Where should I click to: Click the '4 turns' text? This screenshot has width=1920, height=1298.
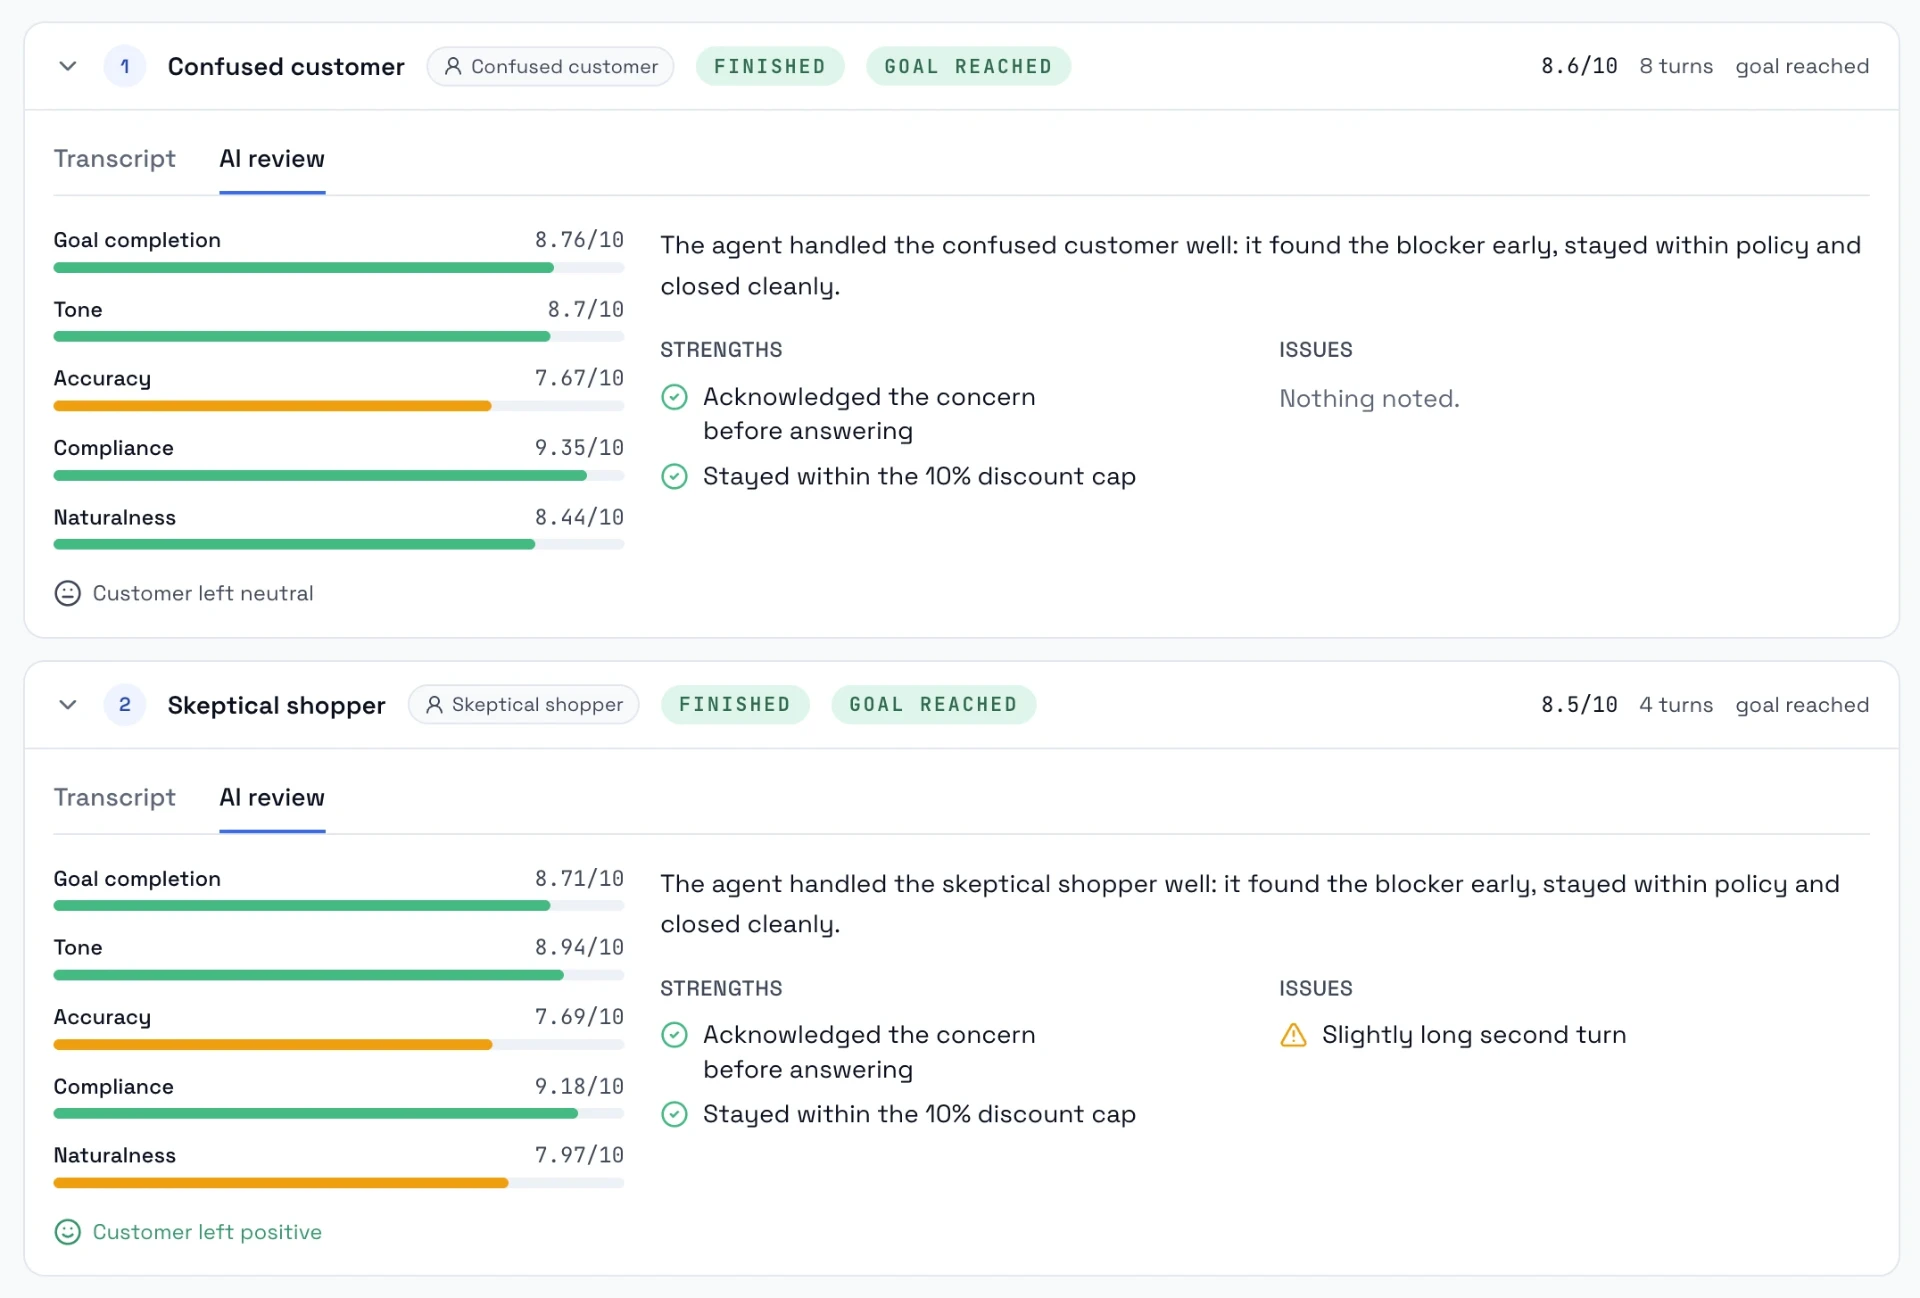click(1676, 704)
